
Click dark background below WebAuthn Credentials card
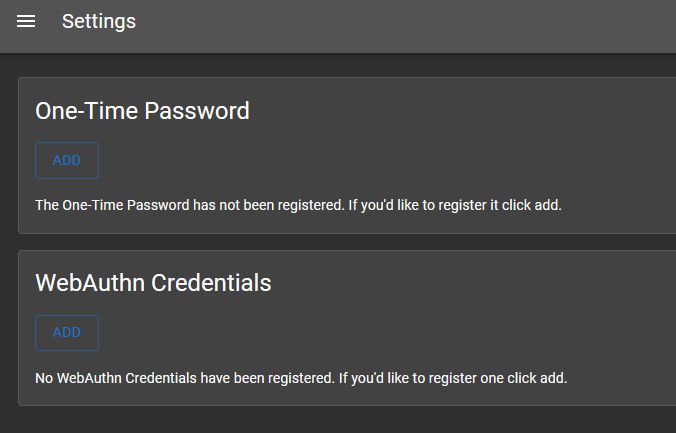pos(340,420)
